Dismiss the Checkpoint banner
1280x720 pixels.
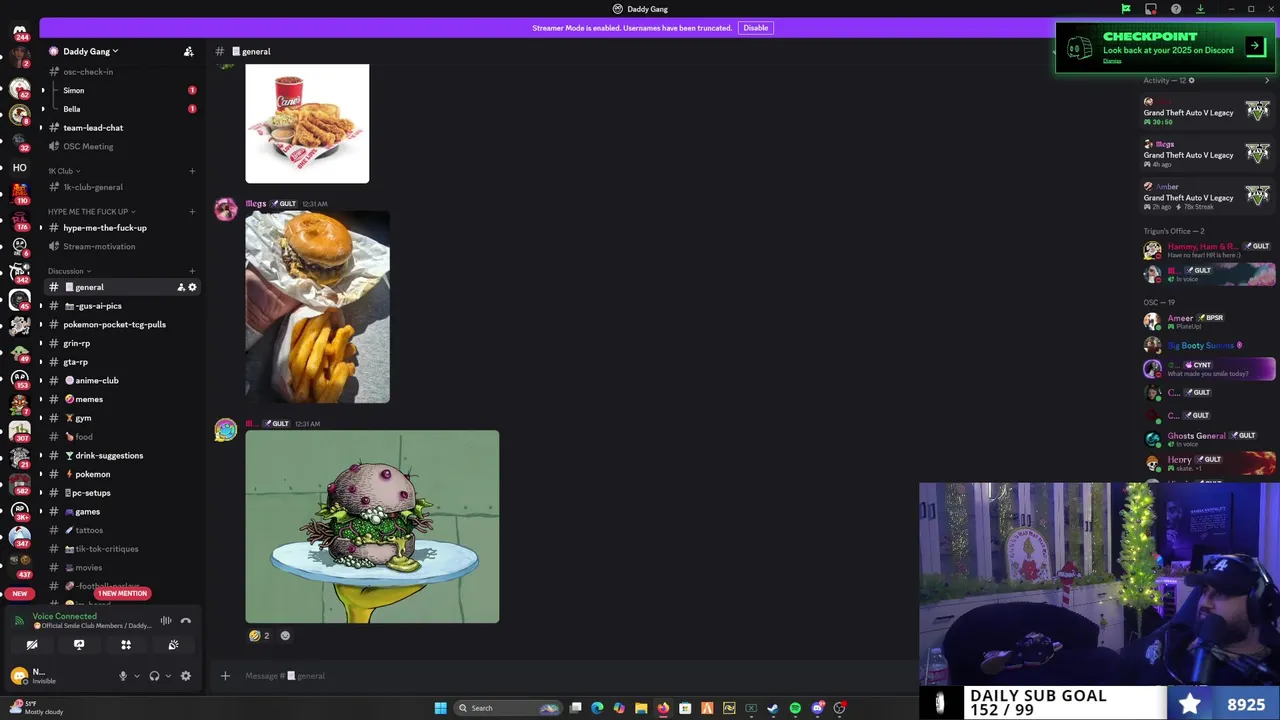(x=1112, y=61)
